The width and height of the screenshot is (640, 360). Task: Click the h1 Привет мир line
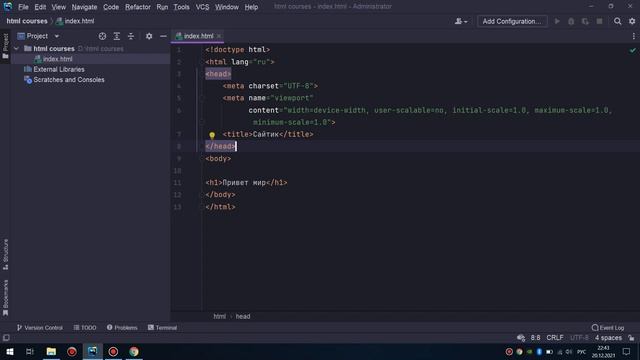247,183
